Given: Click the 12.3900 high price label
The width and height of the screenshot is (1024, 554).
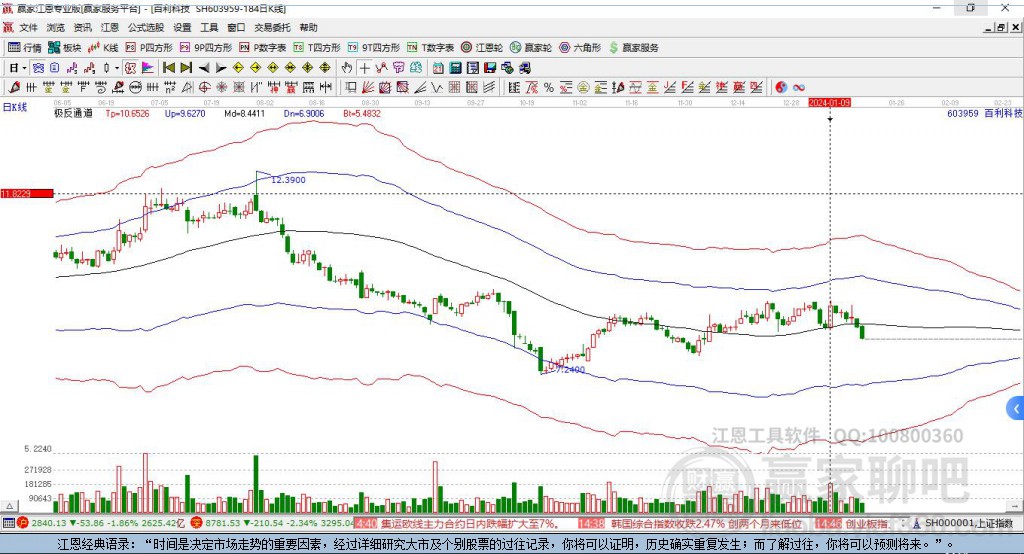Looking at the screenshot, I should 288,180.
